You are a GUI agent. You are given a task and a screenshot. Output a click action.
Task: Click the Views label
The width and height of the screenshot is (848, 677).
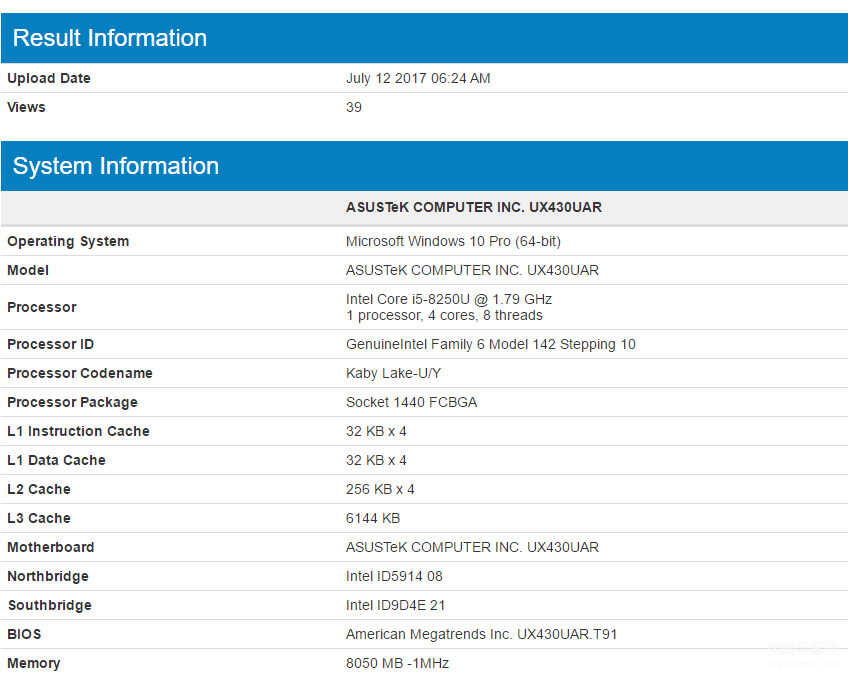point(26,107)
